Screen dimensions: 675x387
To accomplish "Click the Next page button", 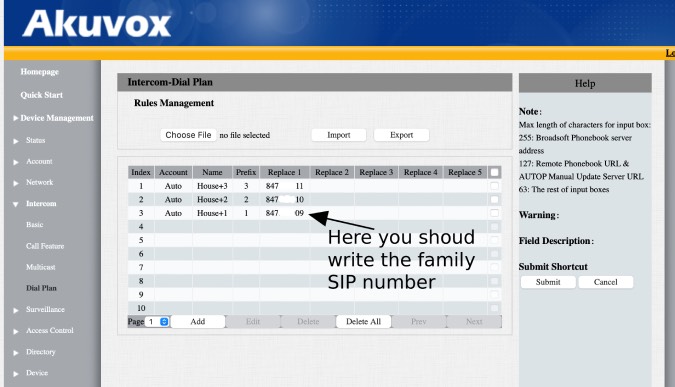I will 474,322.
